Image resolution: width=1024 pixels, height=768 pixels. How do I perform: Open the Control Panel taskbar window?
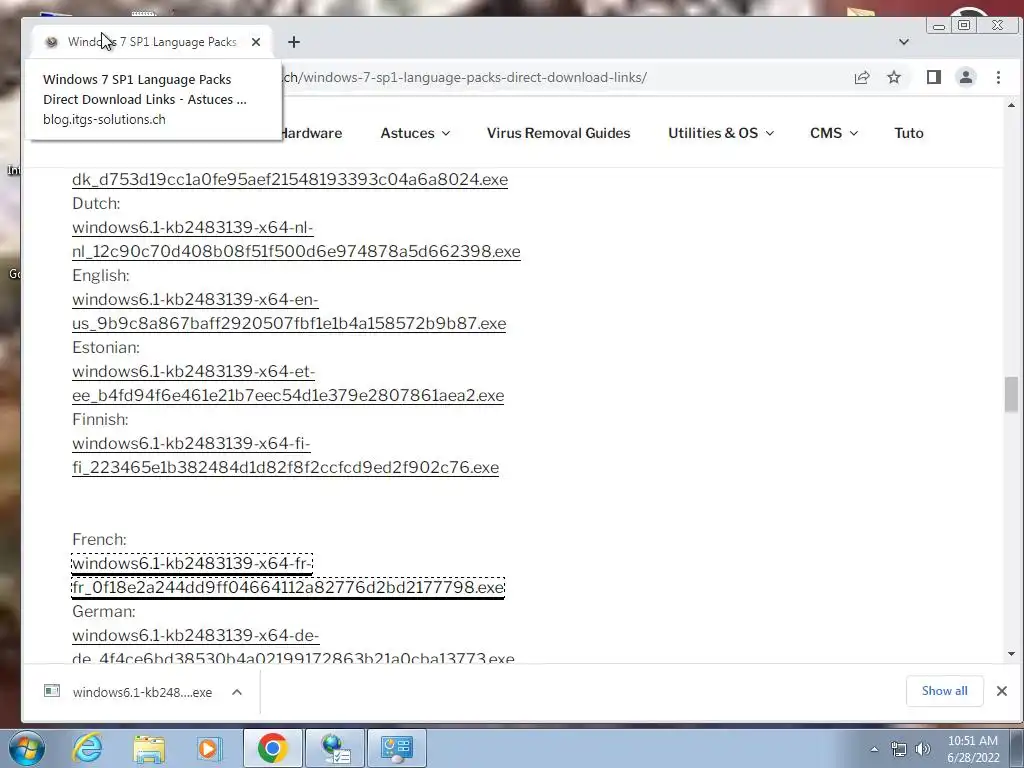[396, 748]
